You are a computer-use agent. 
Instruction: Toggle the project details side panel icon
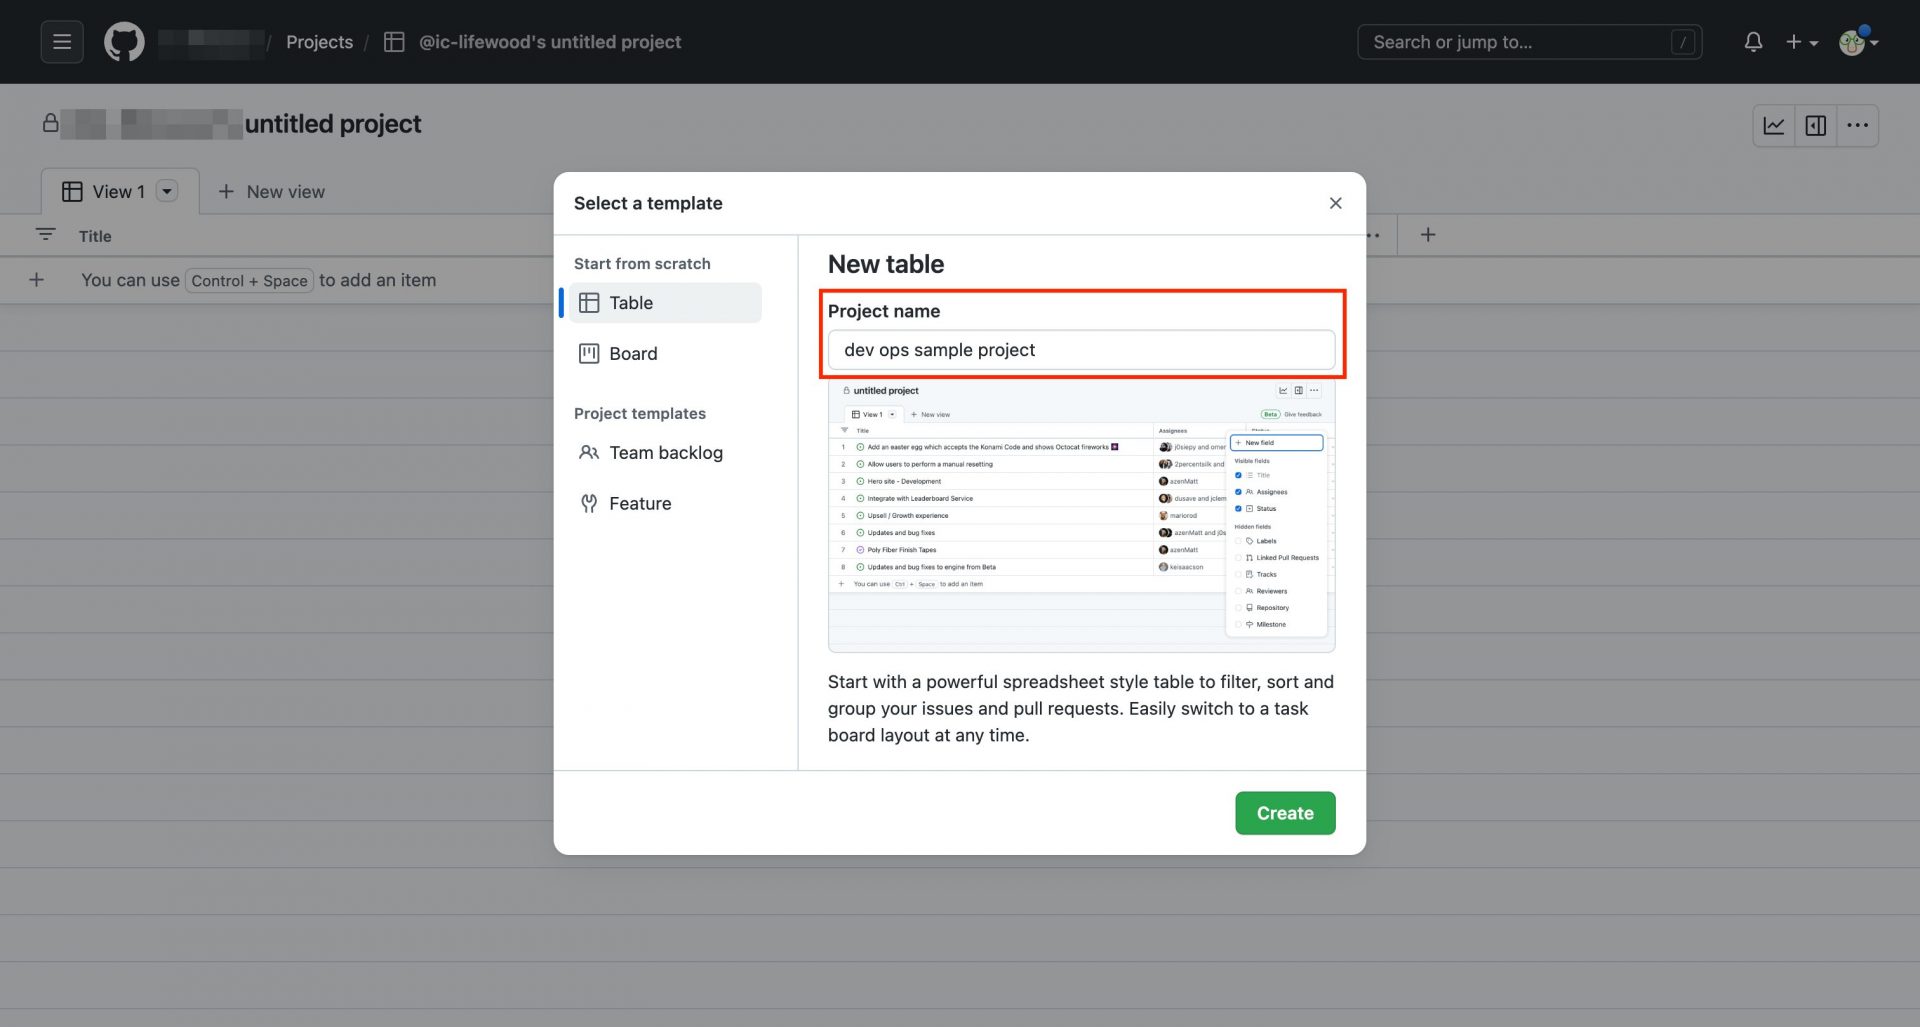pyautogui.click(x=1816, y=126)
